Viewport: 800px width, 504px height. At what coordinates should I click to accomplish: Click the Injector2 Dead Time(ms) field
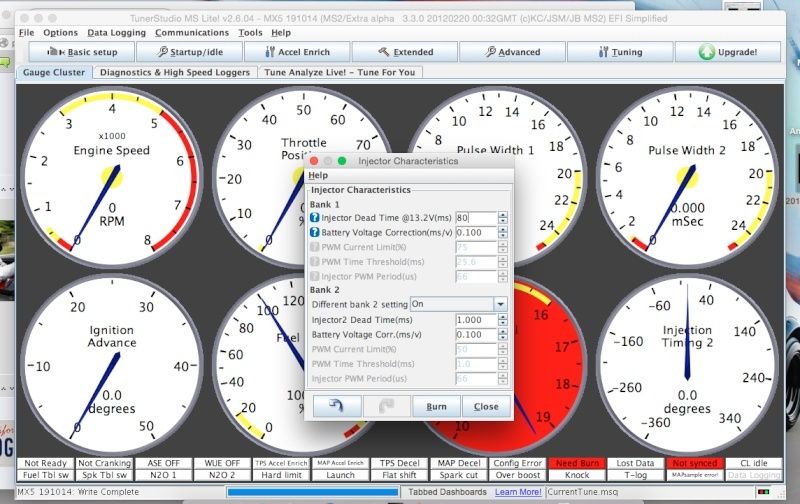pos(476,320)
